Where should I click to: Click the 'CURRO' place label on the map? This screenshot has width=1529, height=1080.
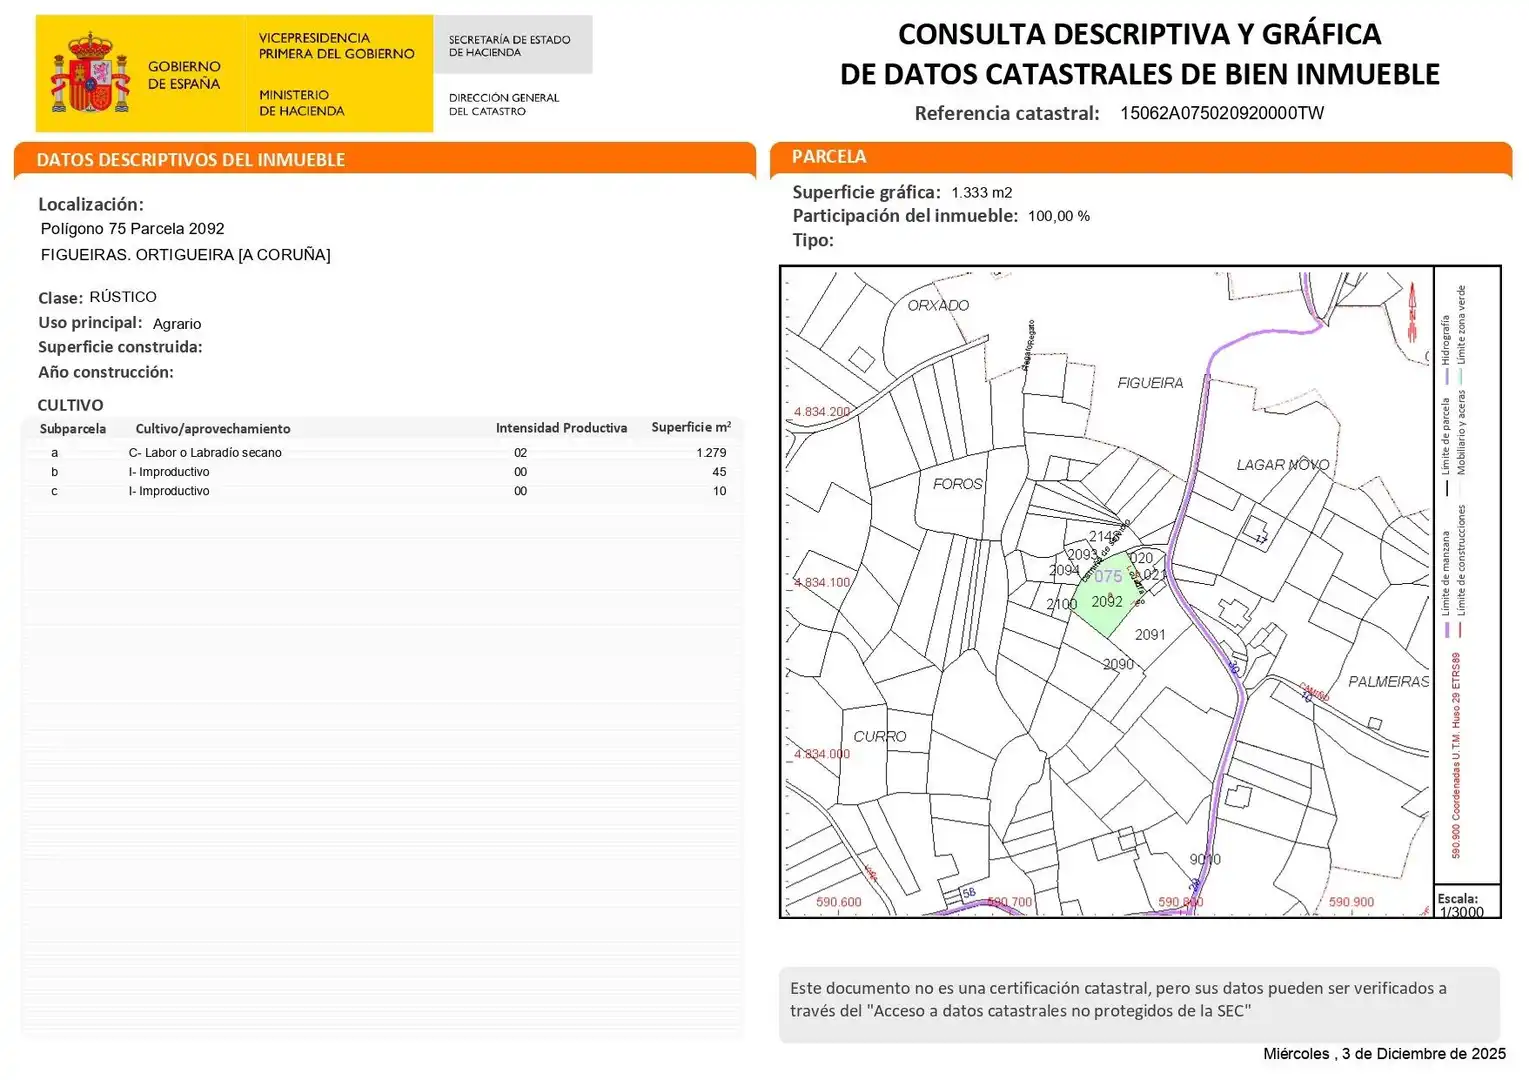[880, 736]
